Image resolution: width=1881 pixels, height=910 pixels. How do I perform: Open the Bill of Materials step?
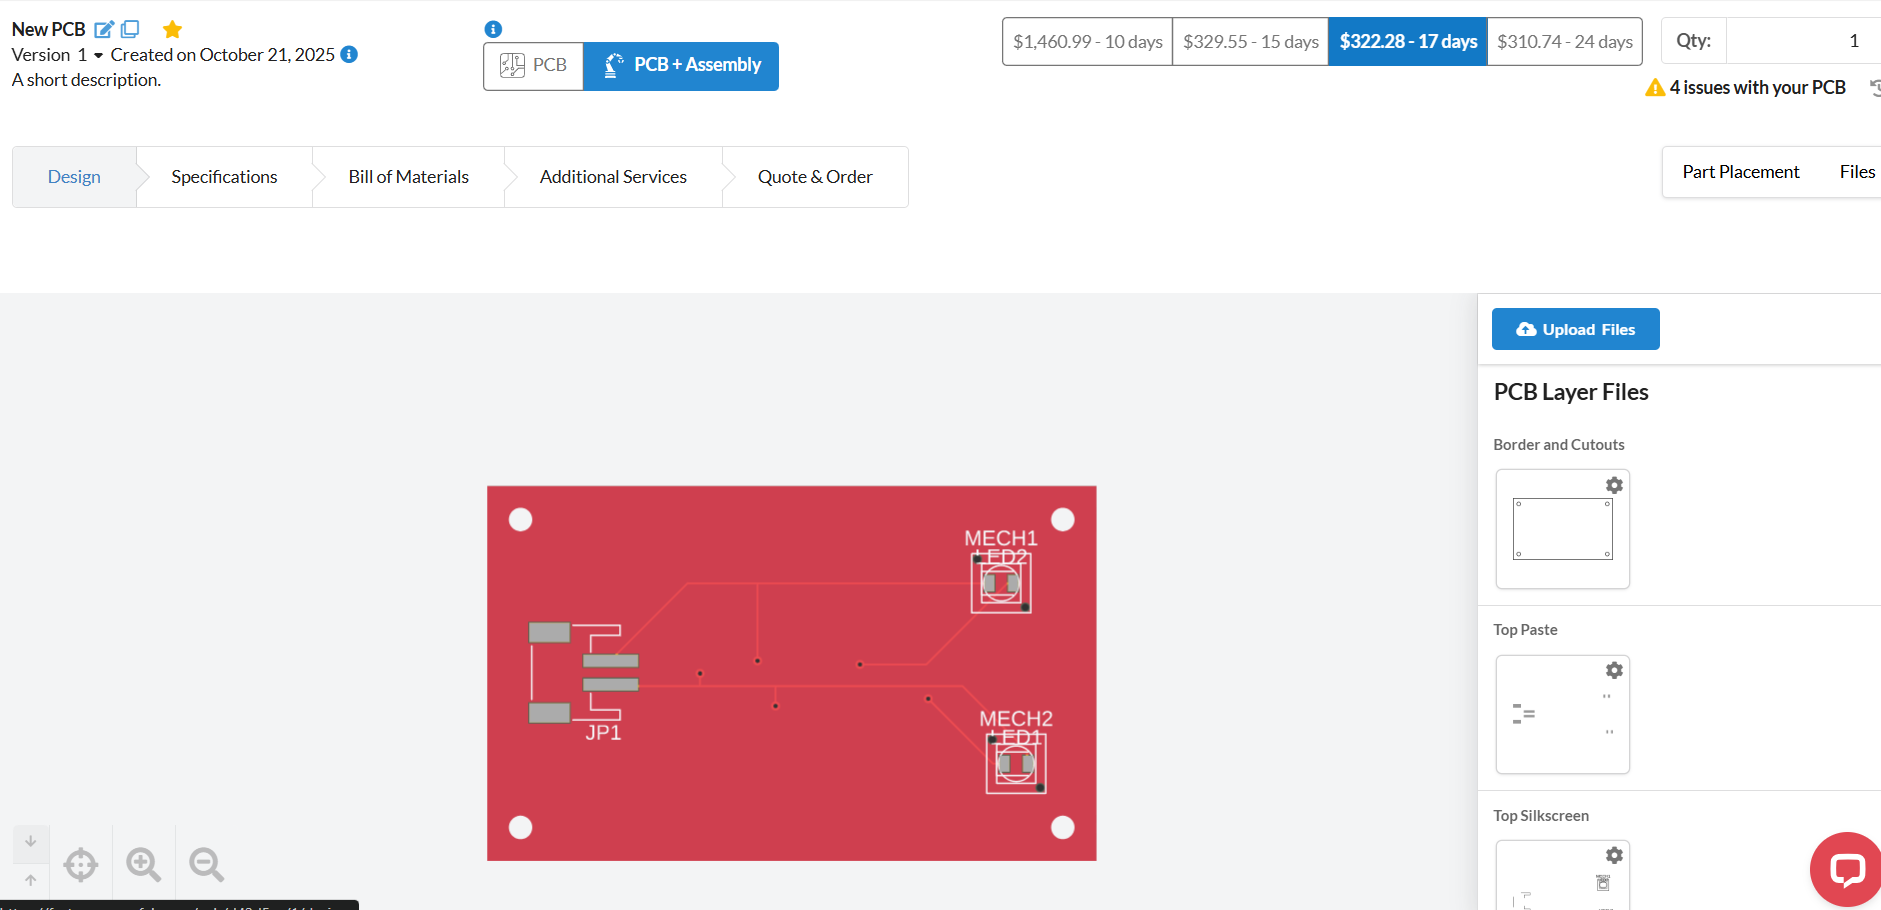[408, 177]
